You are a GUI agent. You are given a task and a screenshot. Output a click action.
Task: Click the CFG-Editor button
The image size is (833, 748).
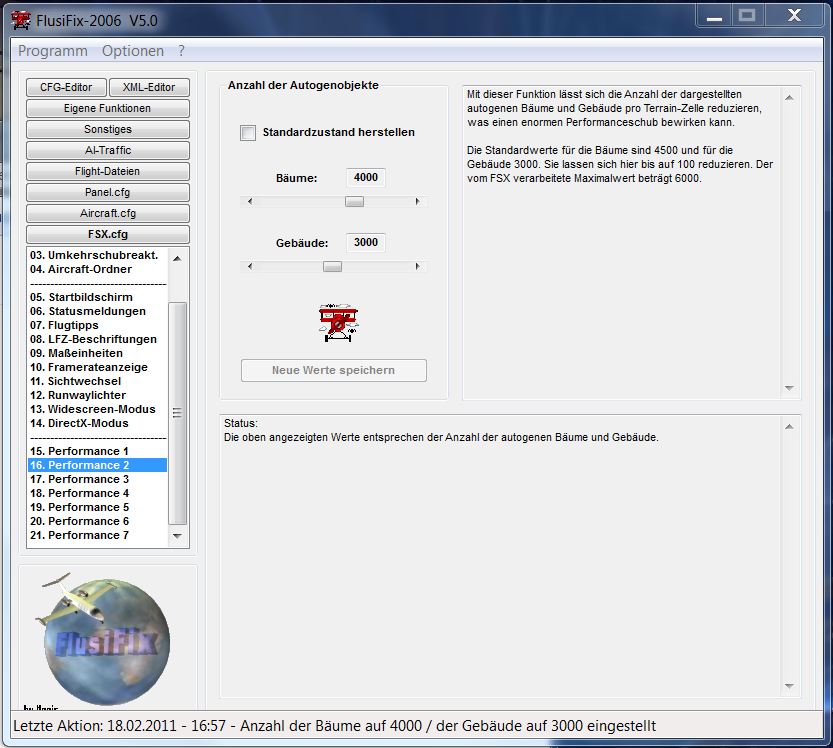pyautogui.click(x=66, y=87)
